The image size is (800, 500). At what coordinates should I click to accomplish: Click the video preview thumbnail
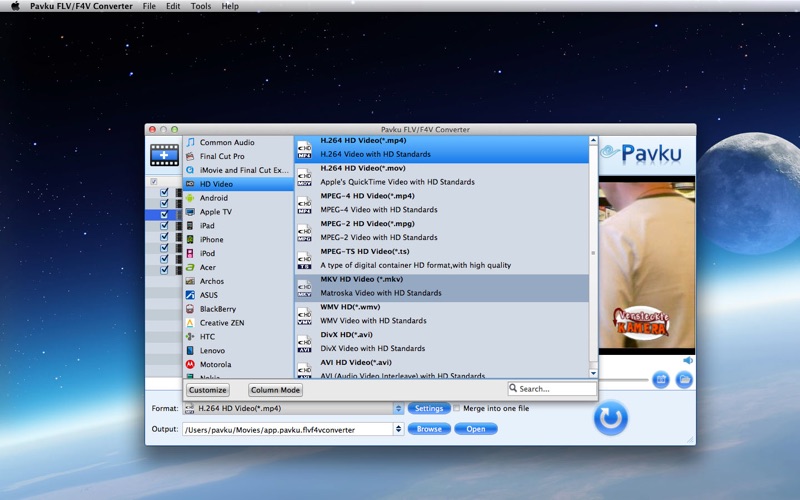point(647,265)
